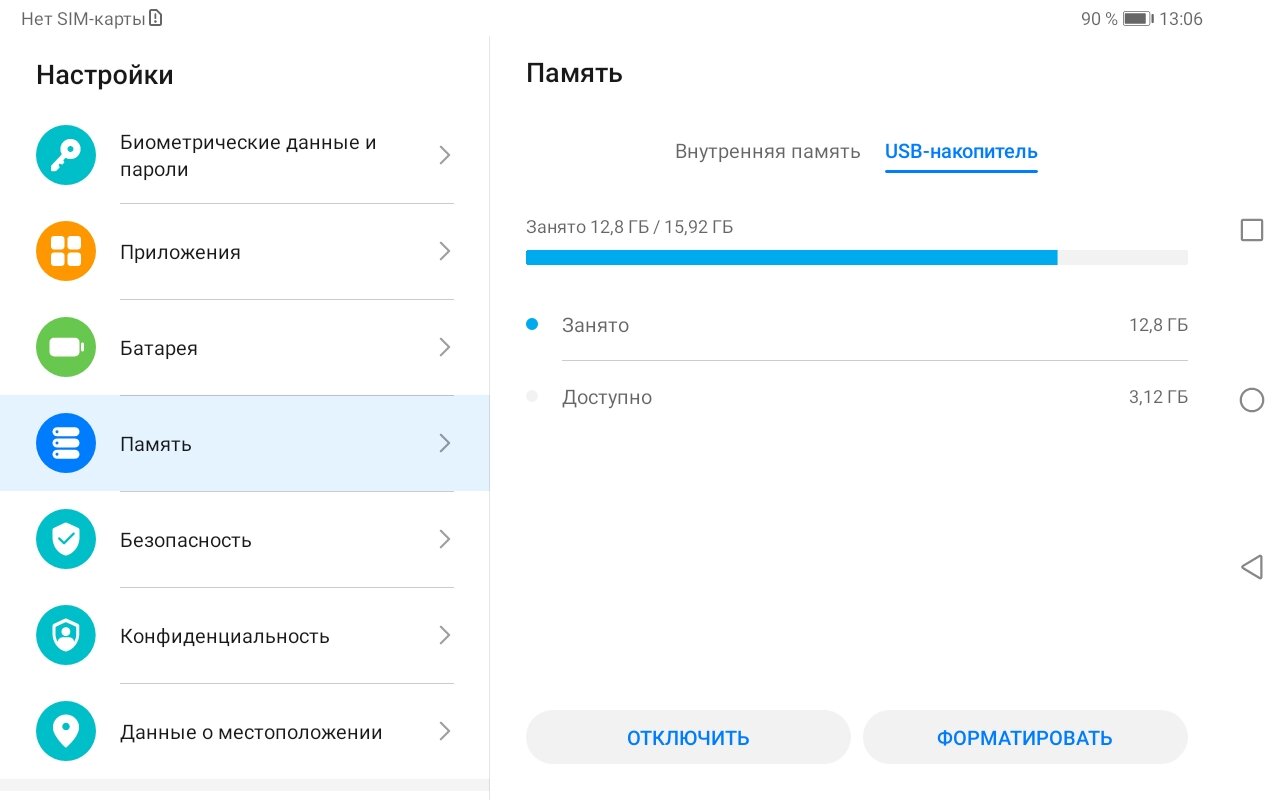Click the blue storage usage bar

[x=857, y=257]
